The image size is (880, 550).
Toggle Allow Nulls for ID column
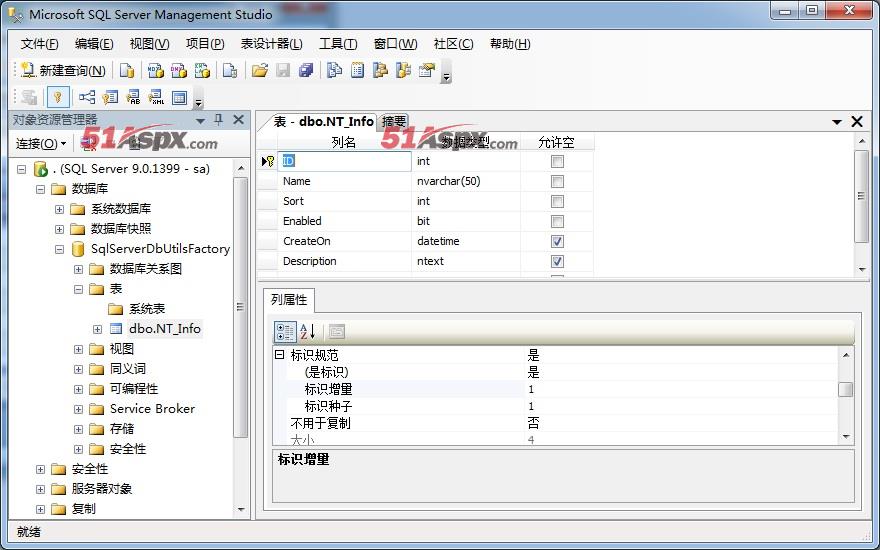[557, 162]
